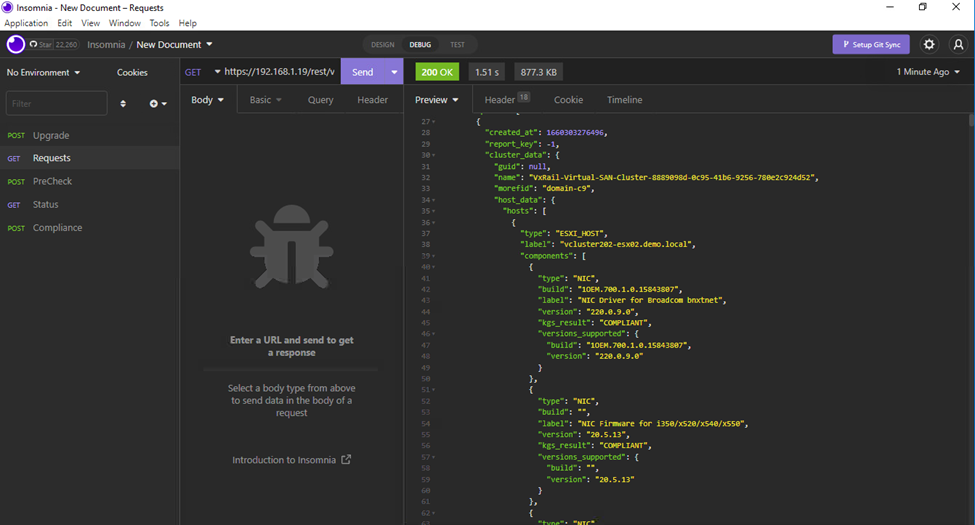
Task: Open the No Environment dropdown
Action: coord(44,73)
